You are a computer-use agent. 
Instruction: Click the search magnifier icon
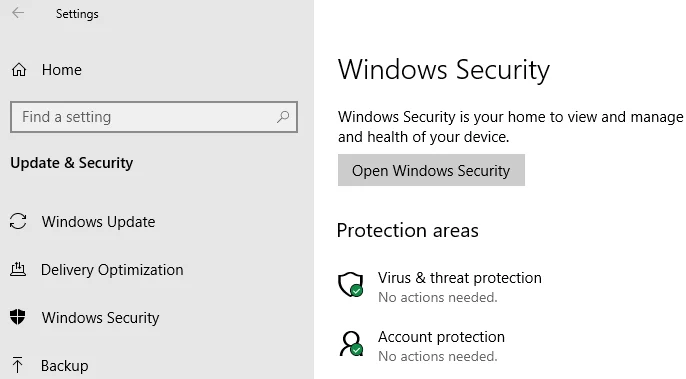283,117
